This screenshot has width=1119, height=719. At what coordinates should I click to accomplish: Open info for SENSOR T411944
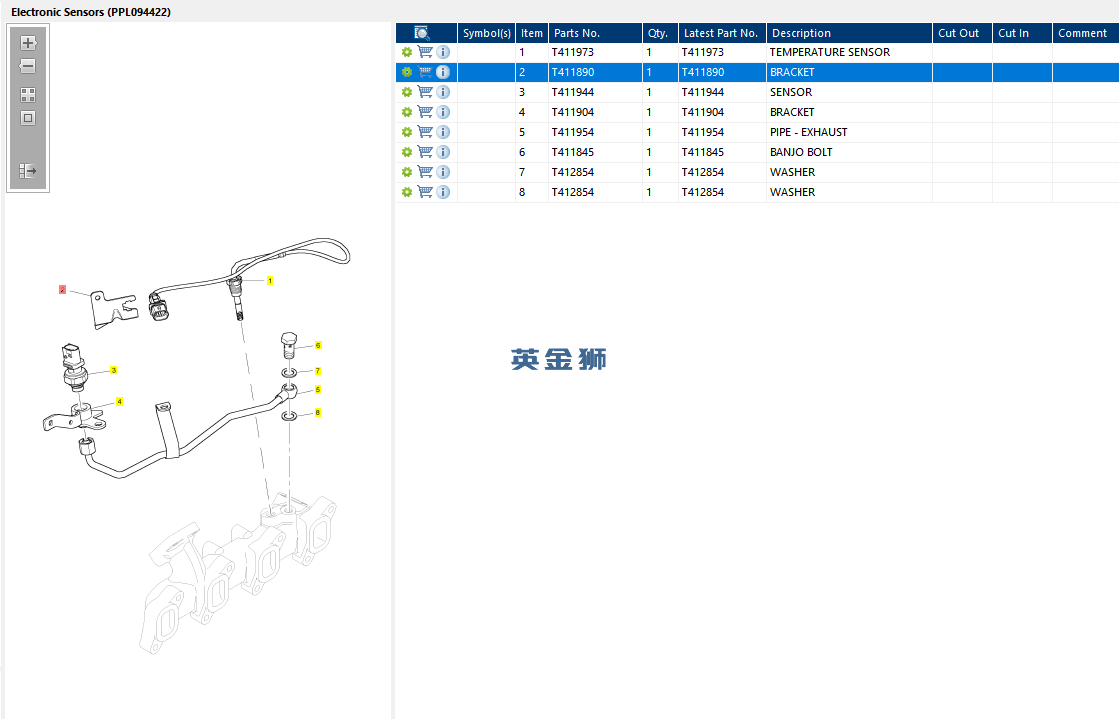point(443,92)
